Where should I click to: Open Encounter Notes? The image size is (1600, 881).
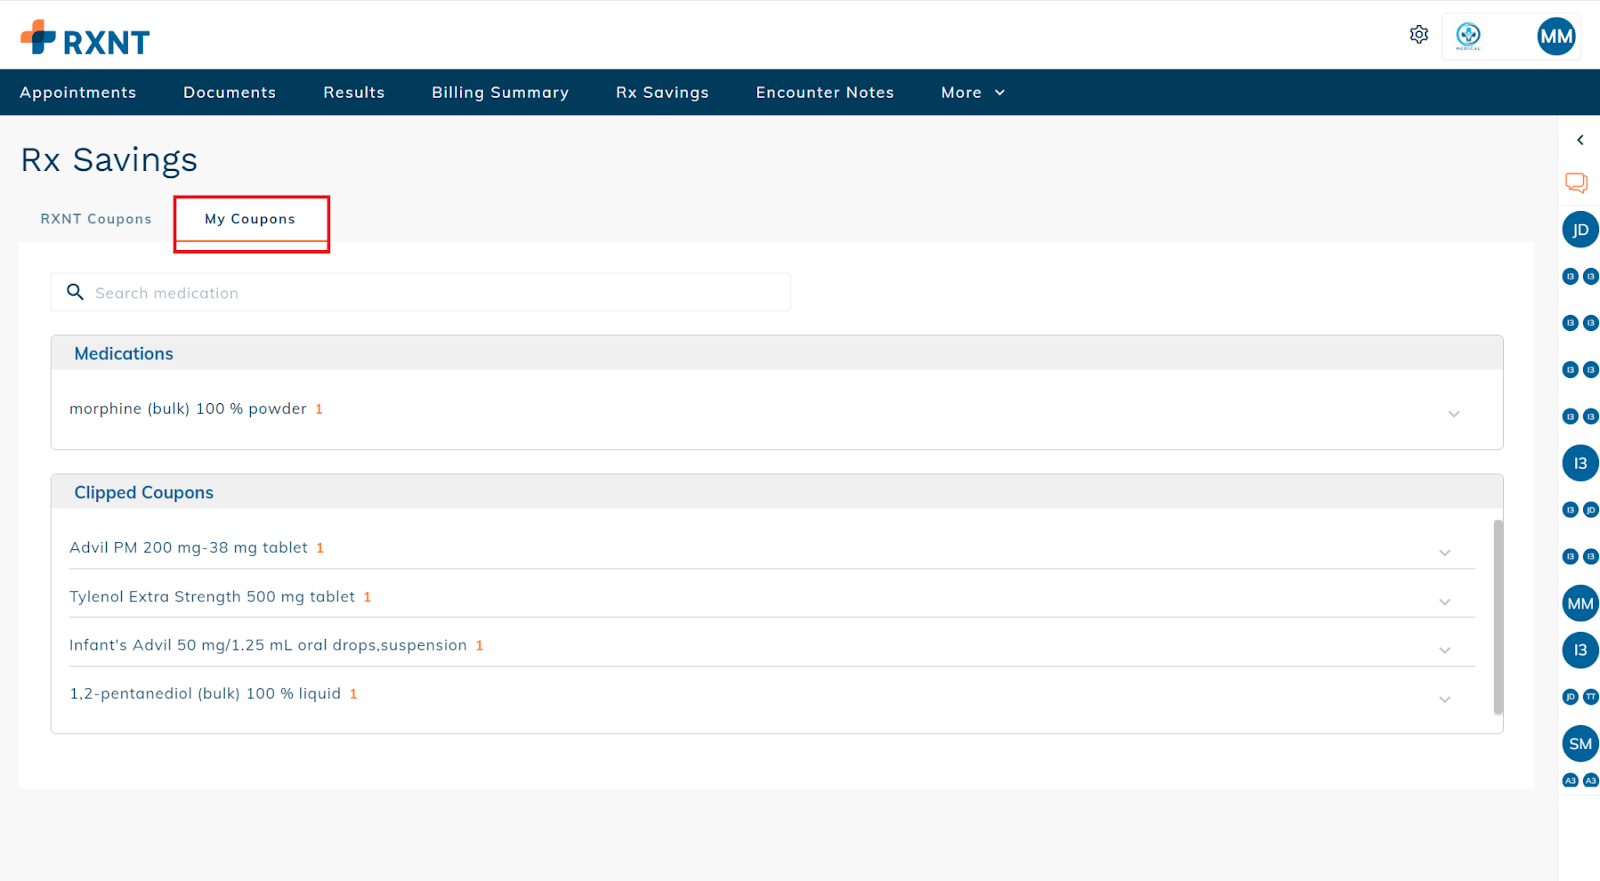click(825, 92)
